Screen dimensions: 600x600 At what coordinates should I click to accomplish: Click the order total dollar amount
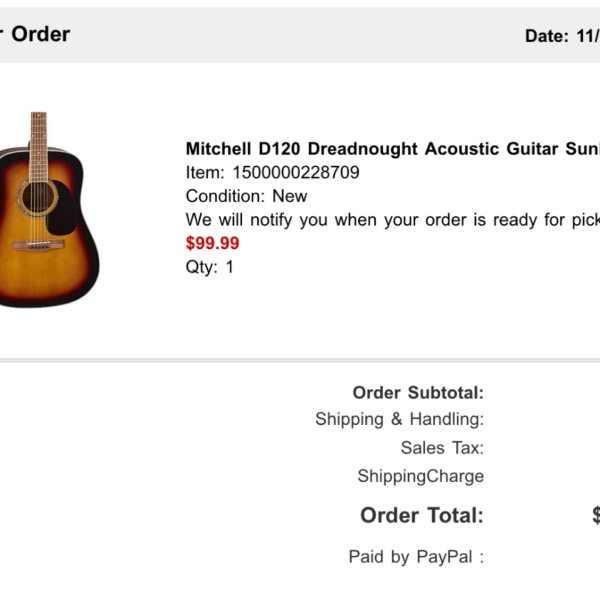[x=596, y=515]
